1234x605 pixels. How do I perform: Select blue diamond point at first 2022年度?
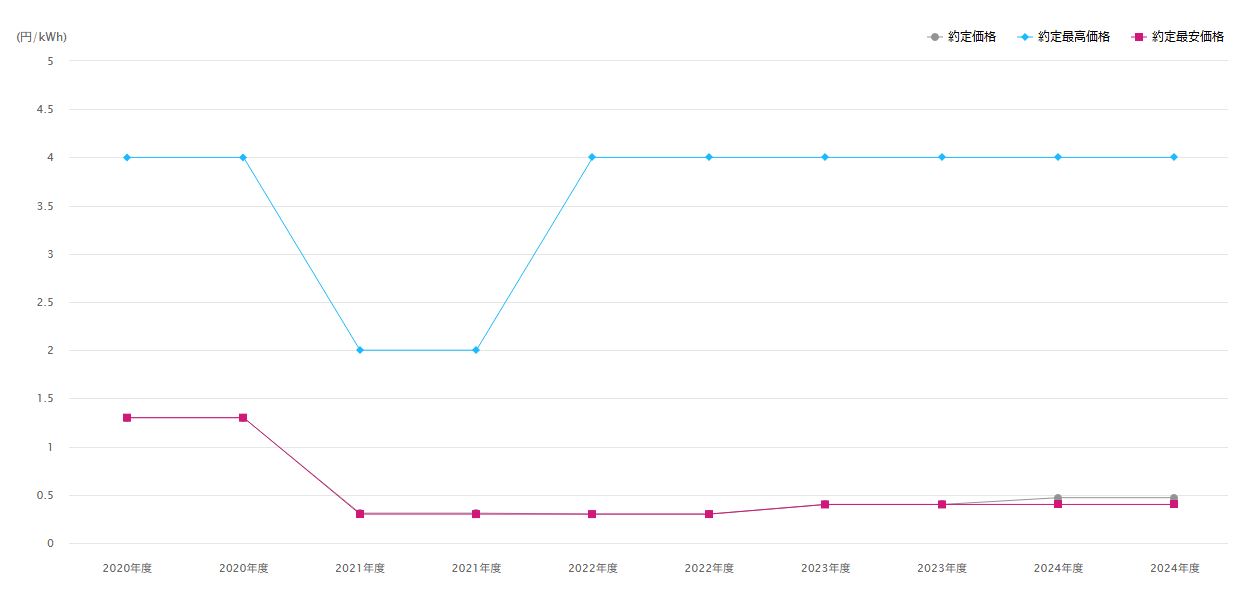(x=592, y=157)
